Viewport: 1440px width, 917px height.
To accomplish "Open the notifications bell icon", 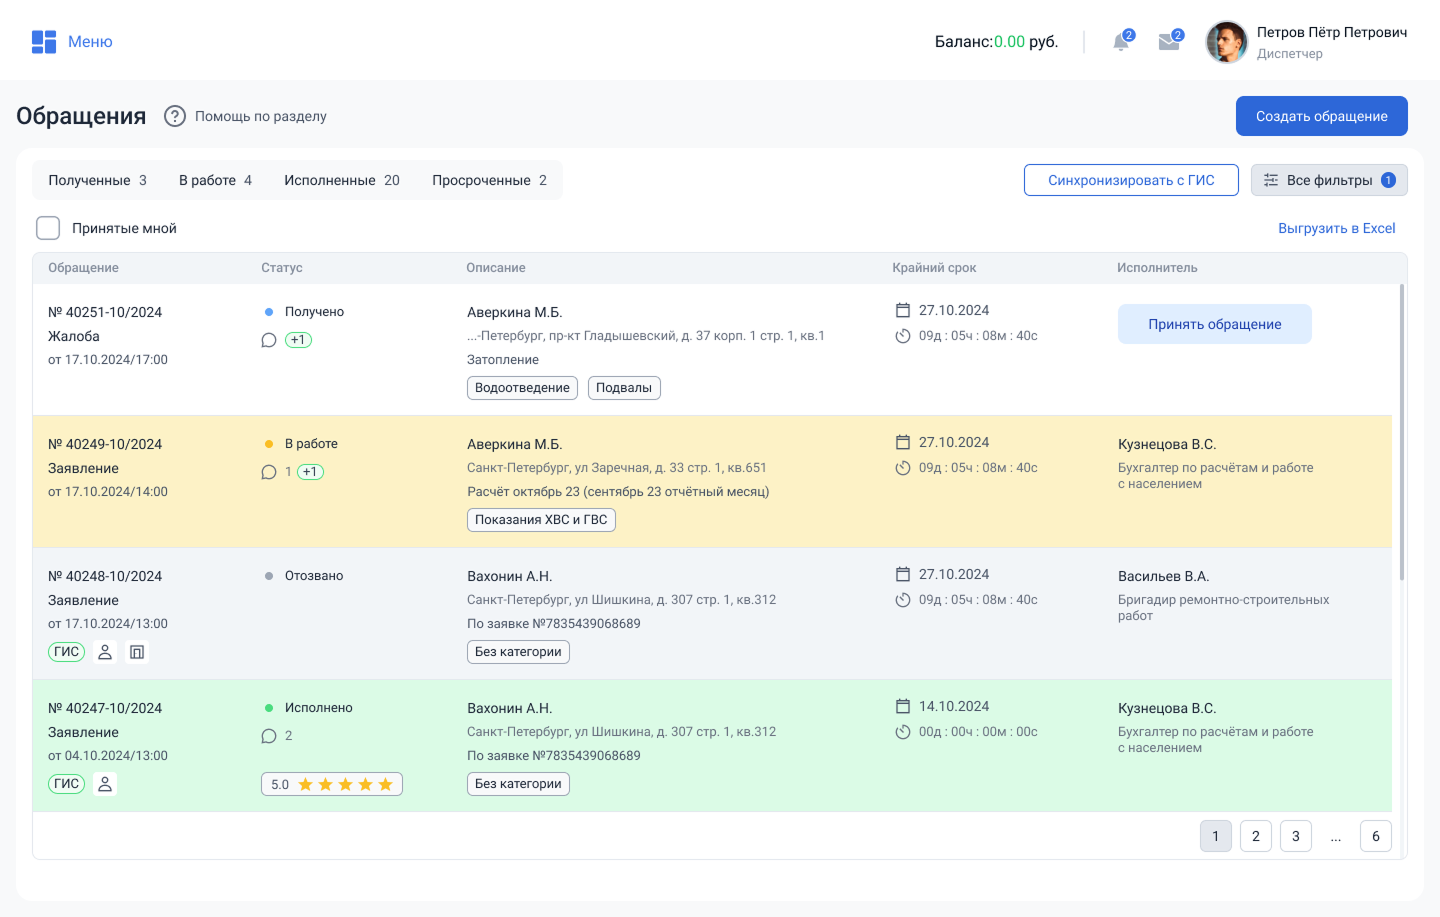I will pyautogui.click(x=1121, y=42).
